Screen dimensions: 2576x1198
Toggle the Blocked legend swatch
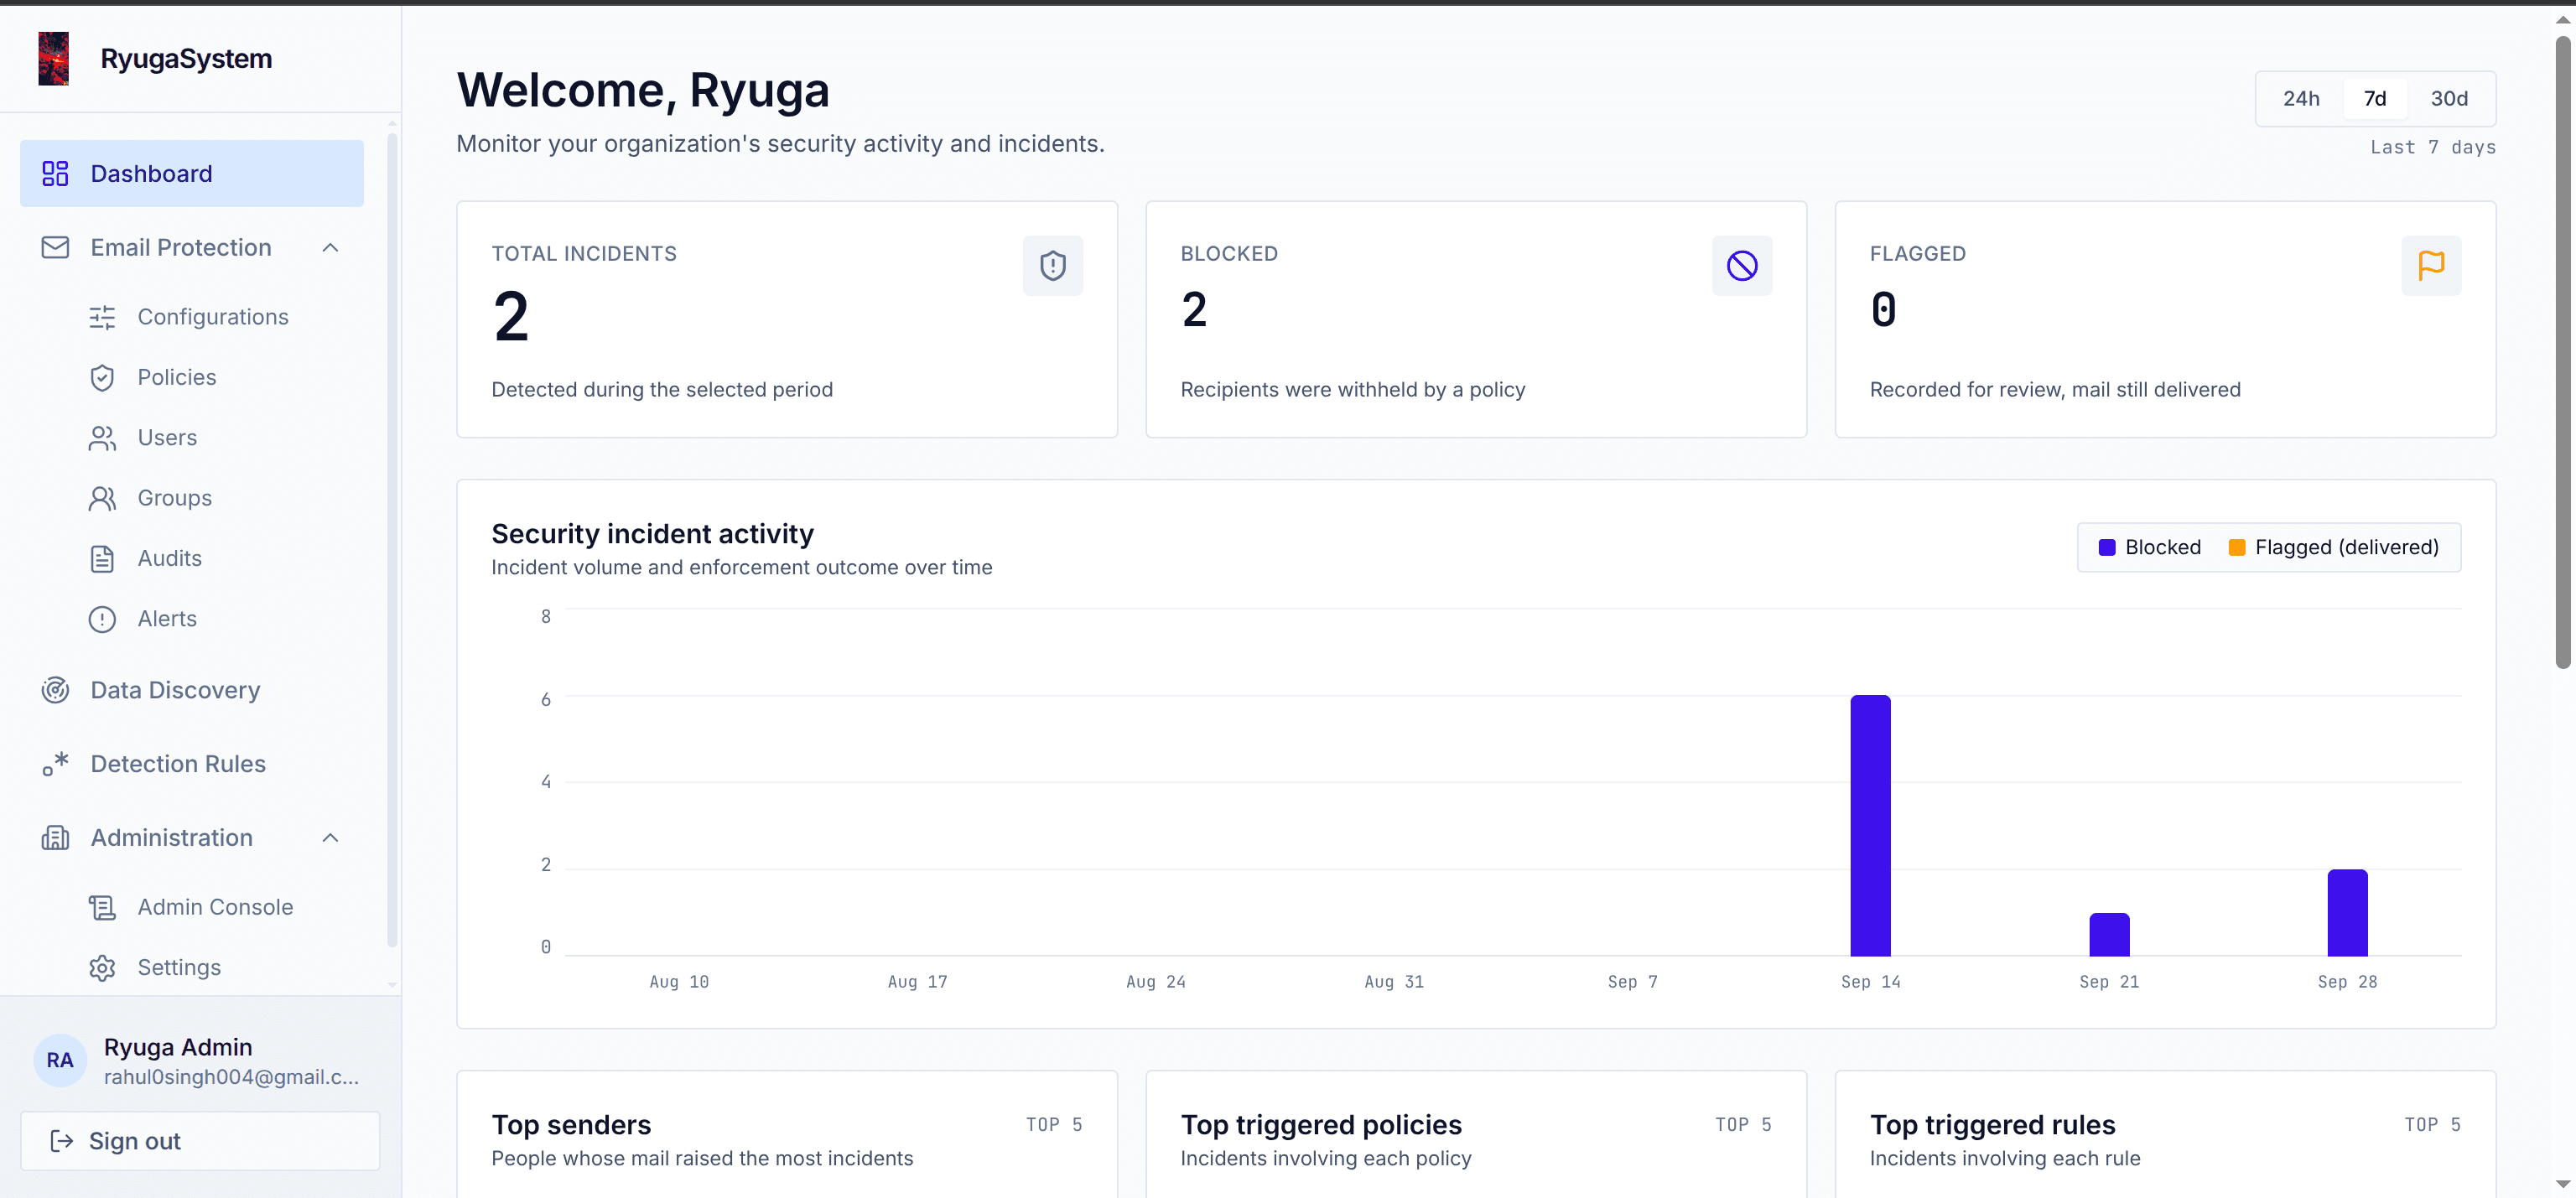pos(2106,547)
